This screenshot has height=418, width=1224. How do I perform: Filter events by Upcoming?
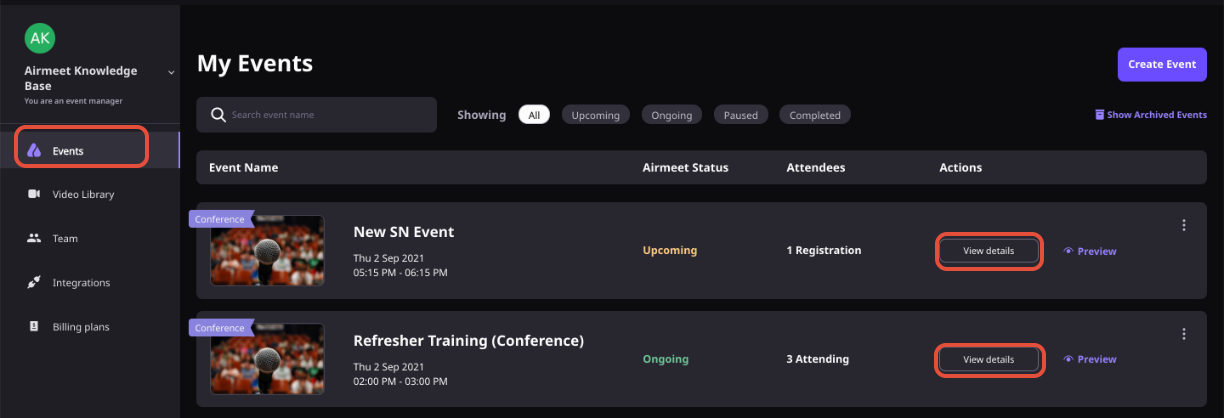[x=596, y=115]
